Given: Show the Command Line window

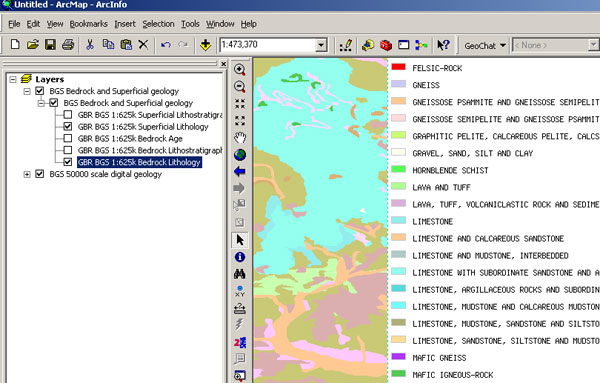Looking at the screenshot, I should pyautogui.click(x=403, y=45).
